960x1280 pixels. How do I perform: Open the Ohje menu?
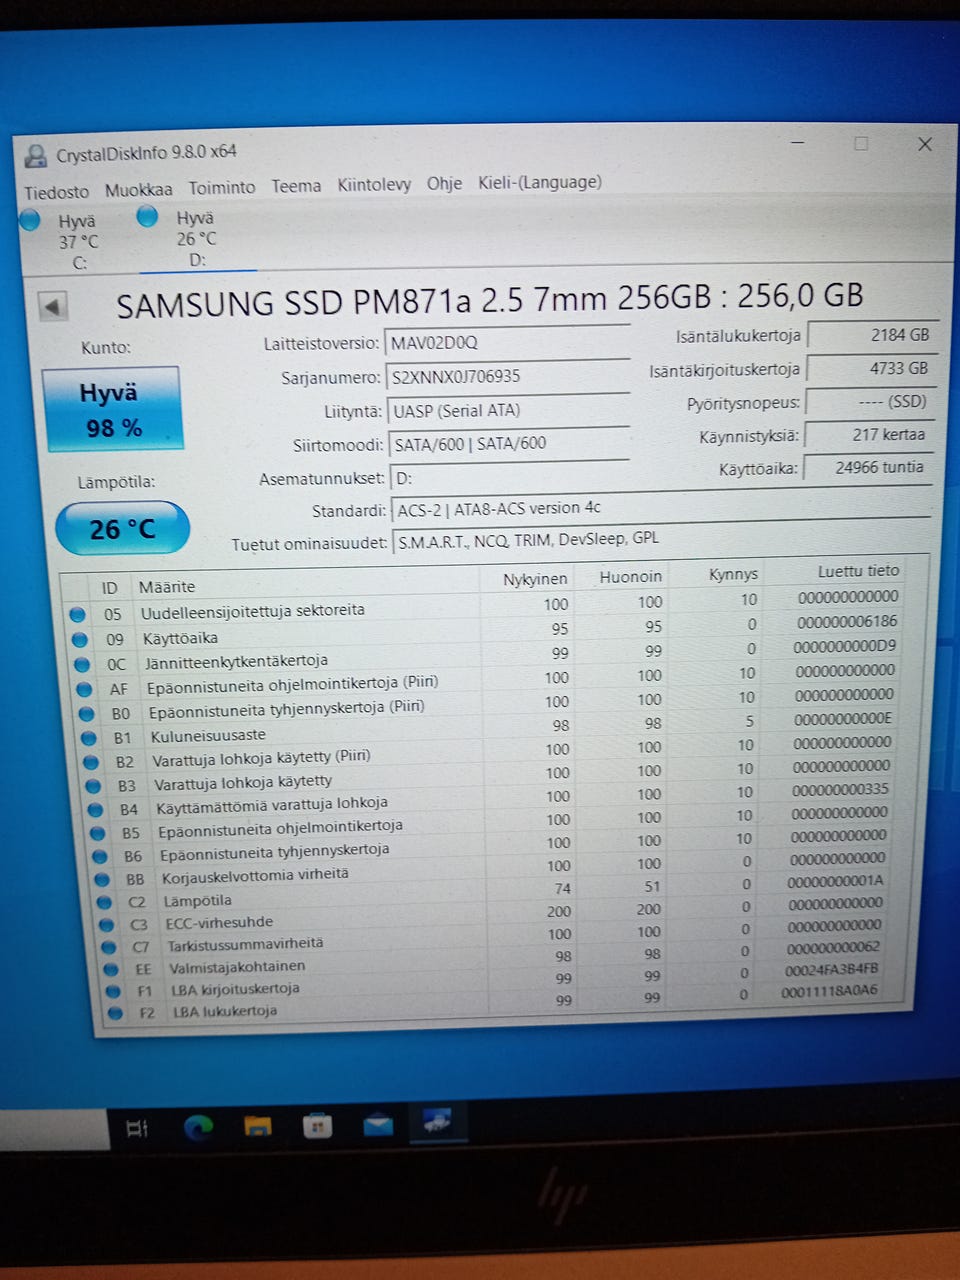coord(444,184)
